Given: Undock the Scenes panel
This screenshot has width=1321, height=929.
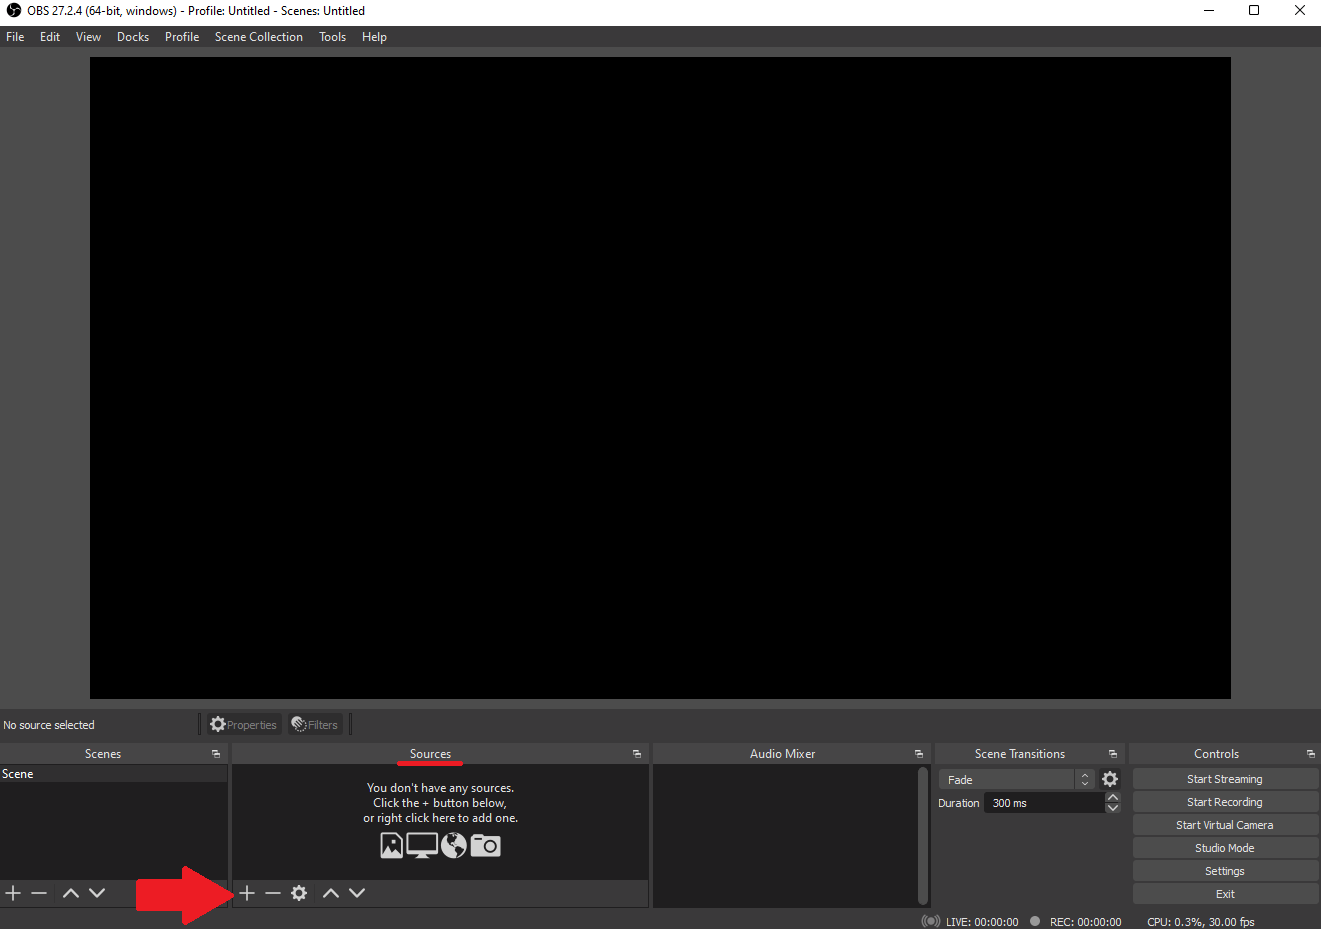Looking at the screenshot, I should coord(216,754).
